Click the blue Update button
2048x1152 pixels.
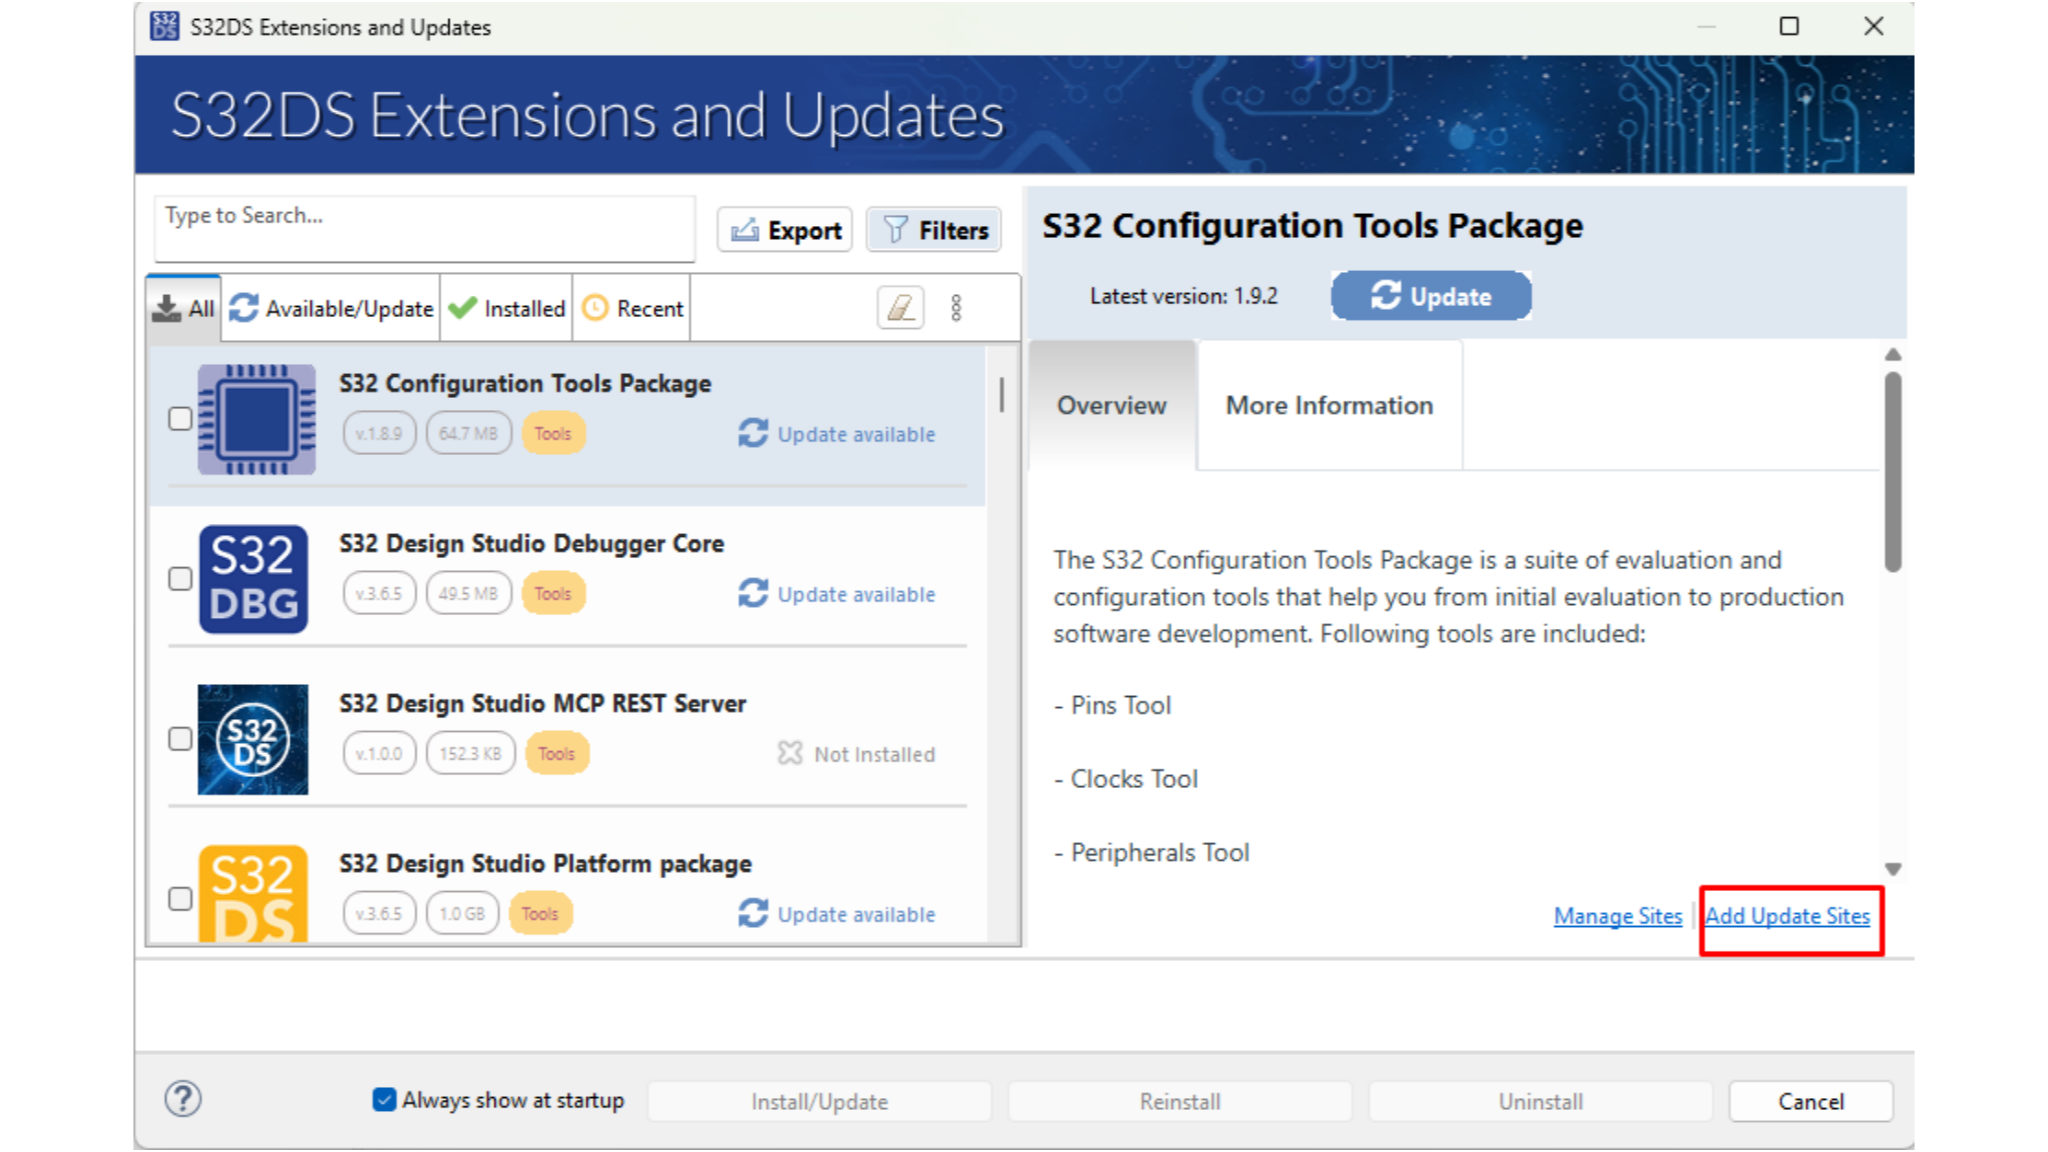coord(1431,296)
